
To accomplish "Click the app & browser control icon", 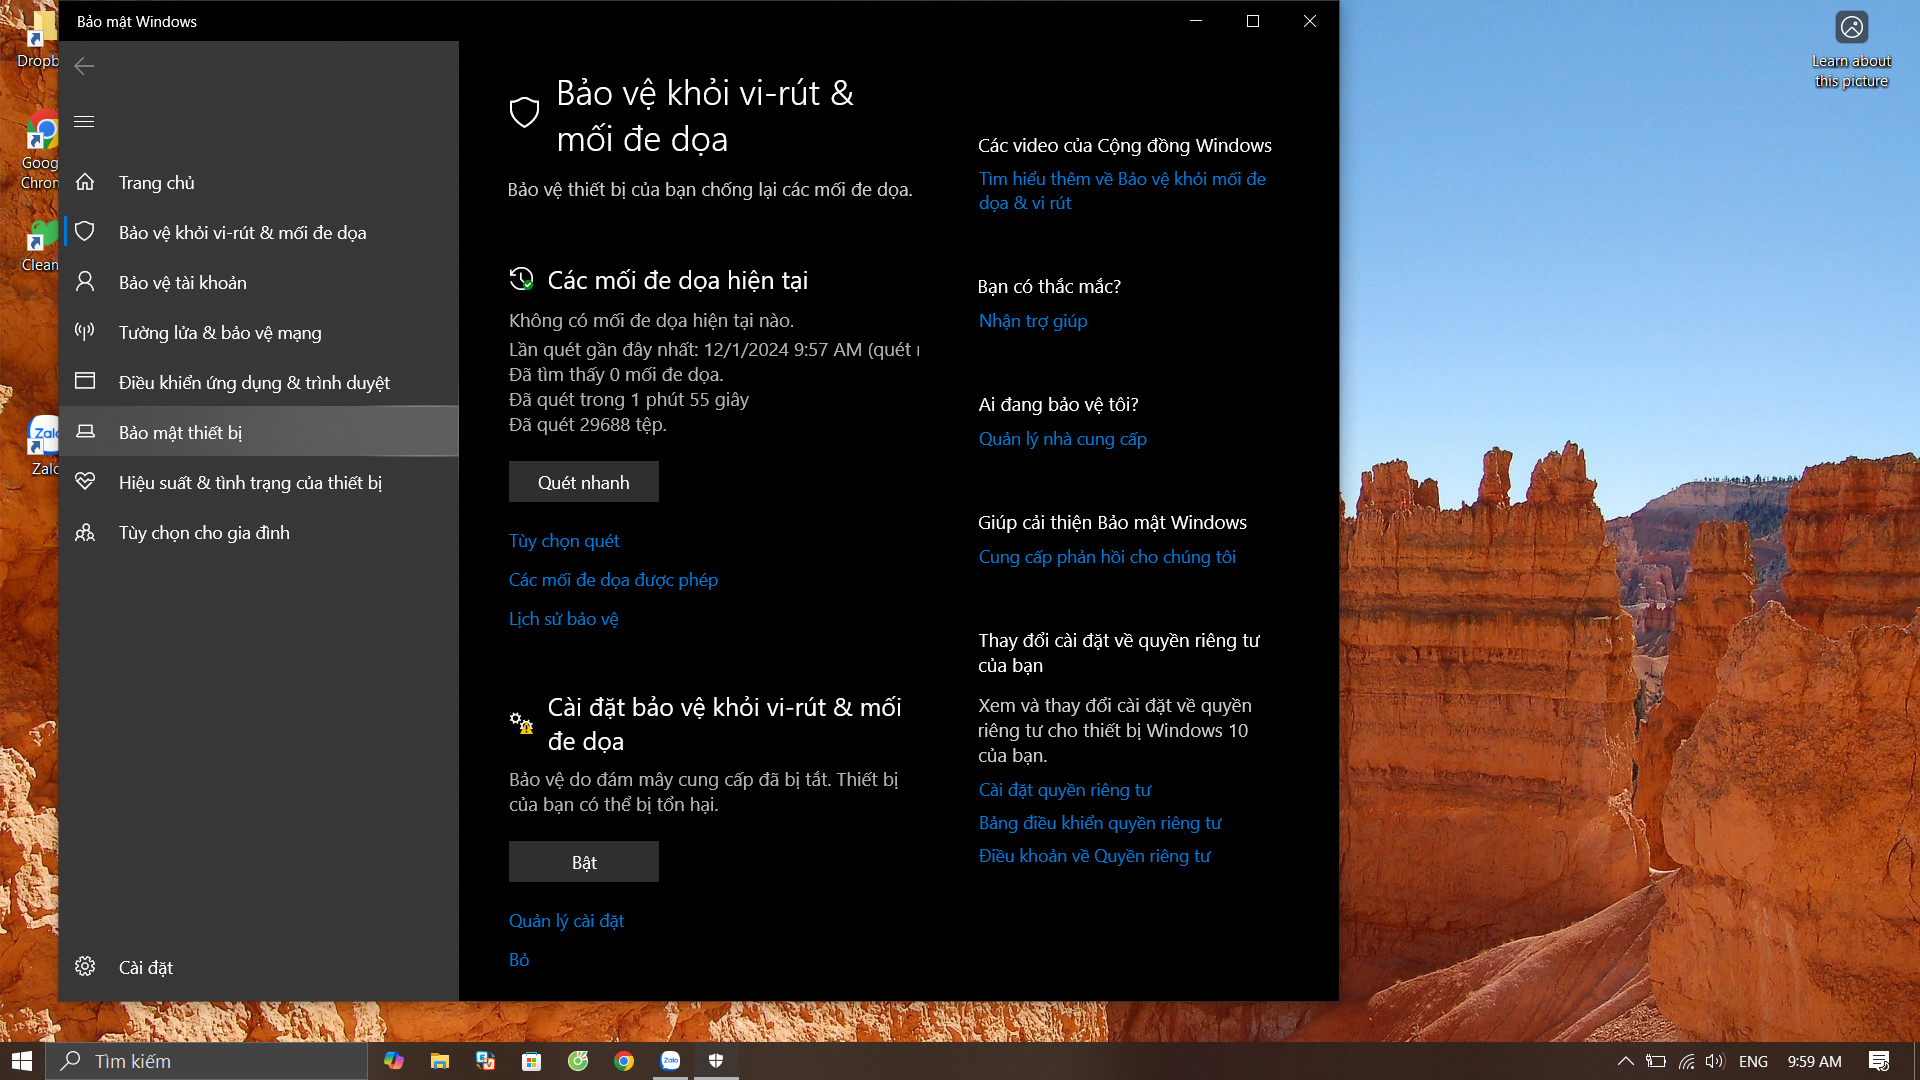I will click(x=85, y=381).
